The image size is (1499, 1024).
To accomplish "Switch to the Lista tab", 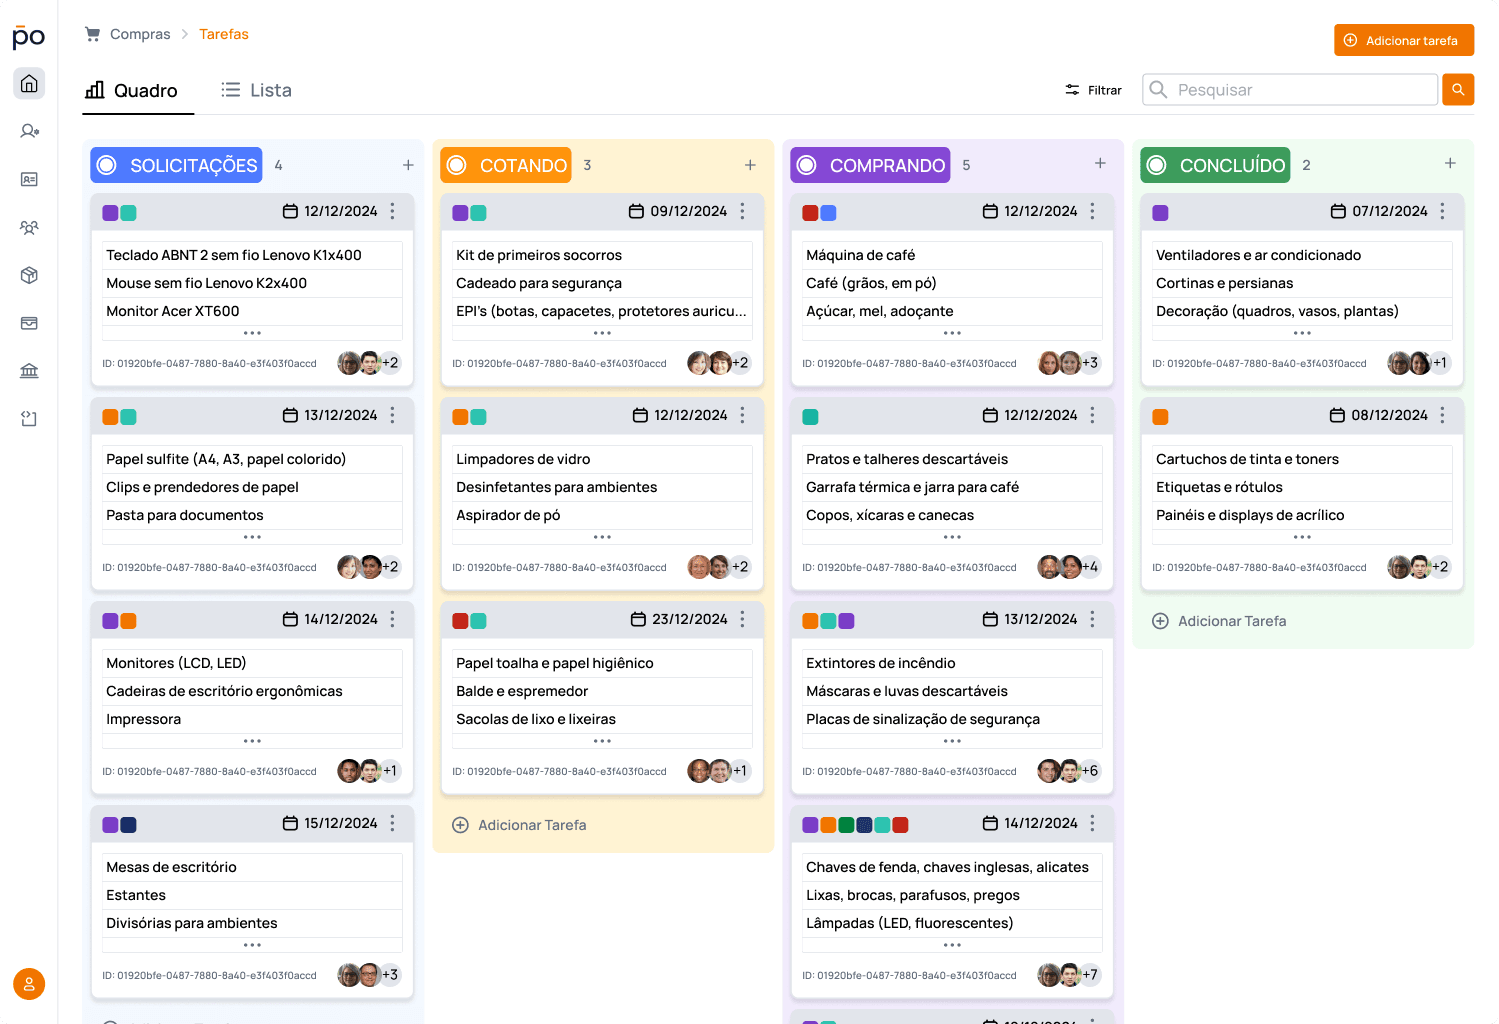I will click(x=256, y=89).
